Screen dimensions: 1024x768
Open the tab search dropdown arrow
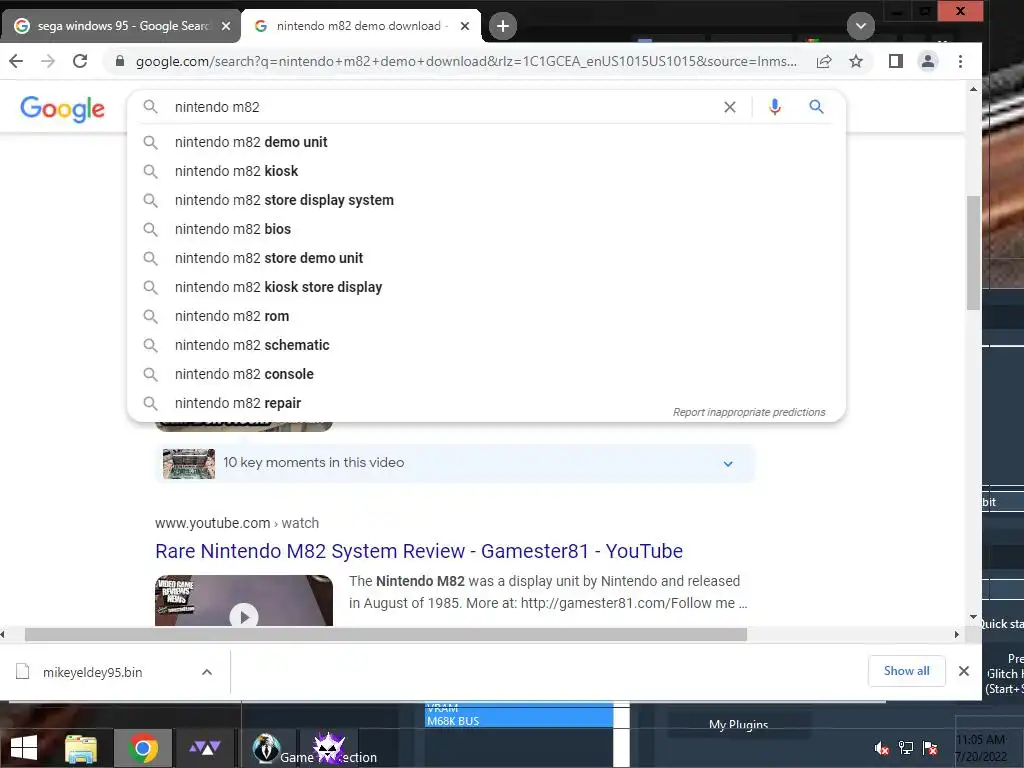coord(861,26)
